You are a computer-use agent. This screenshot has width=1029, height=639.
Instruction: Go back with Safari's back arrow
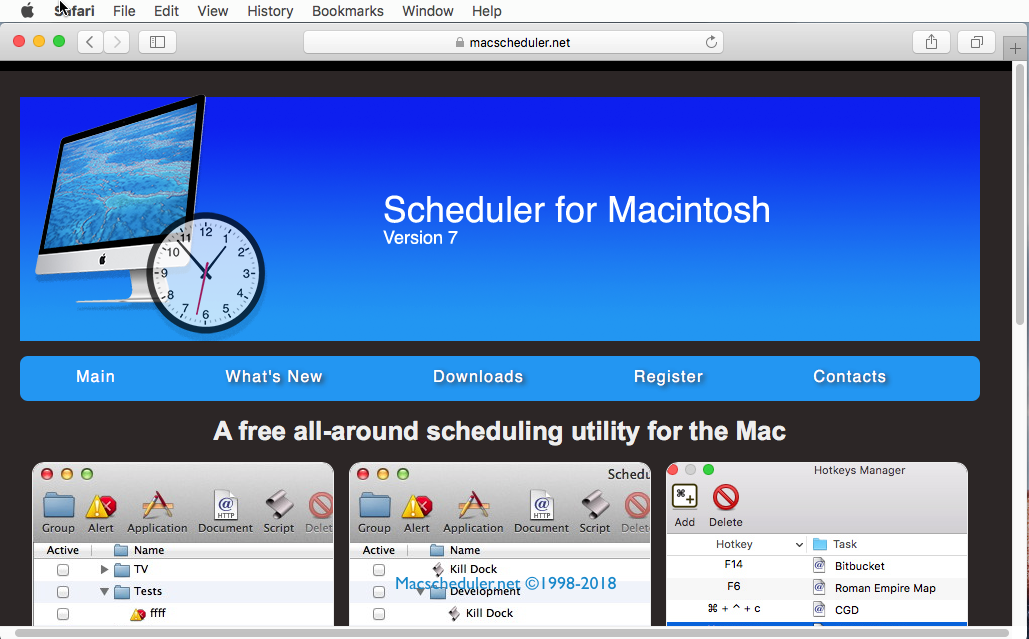(x=90, y=42)
